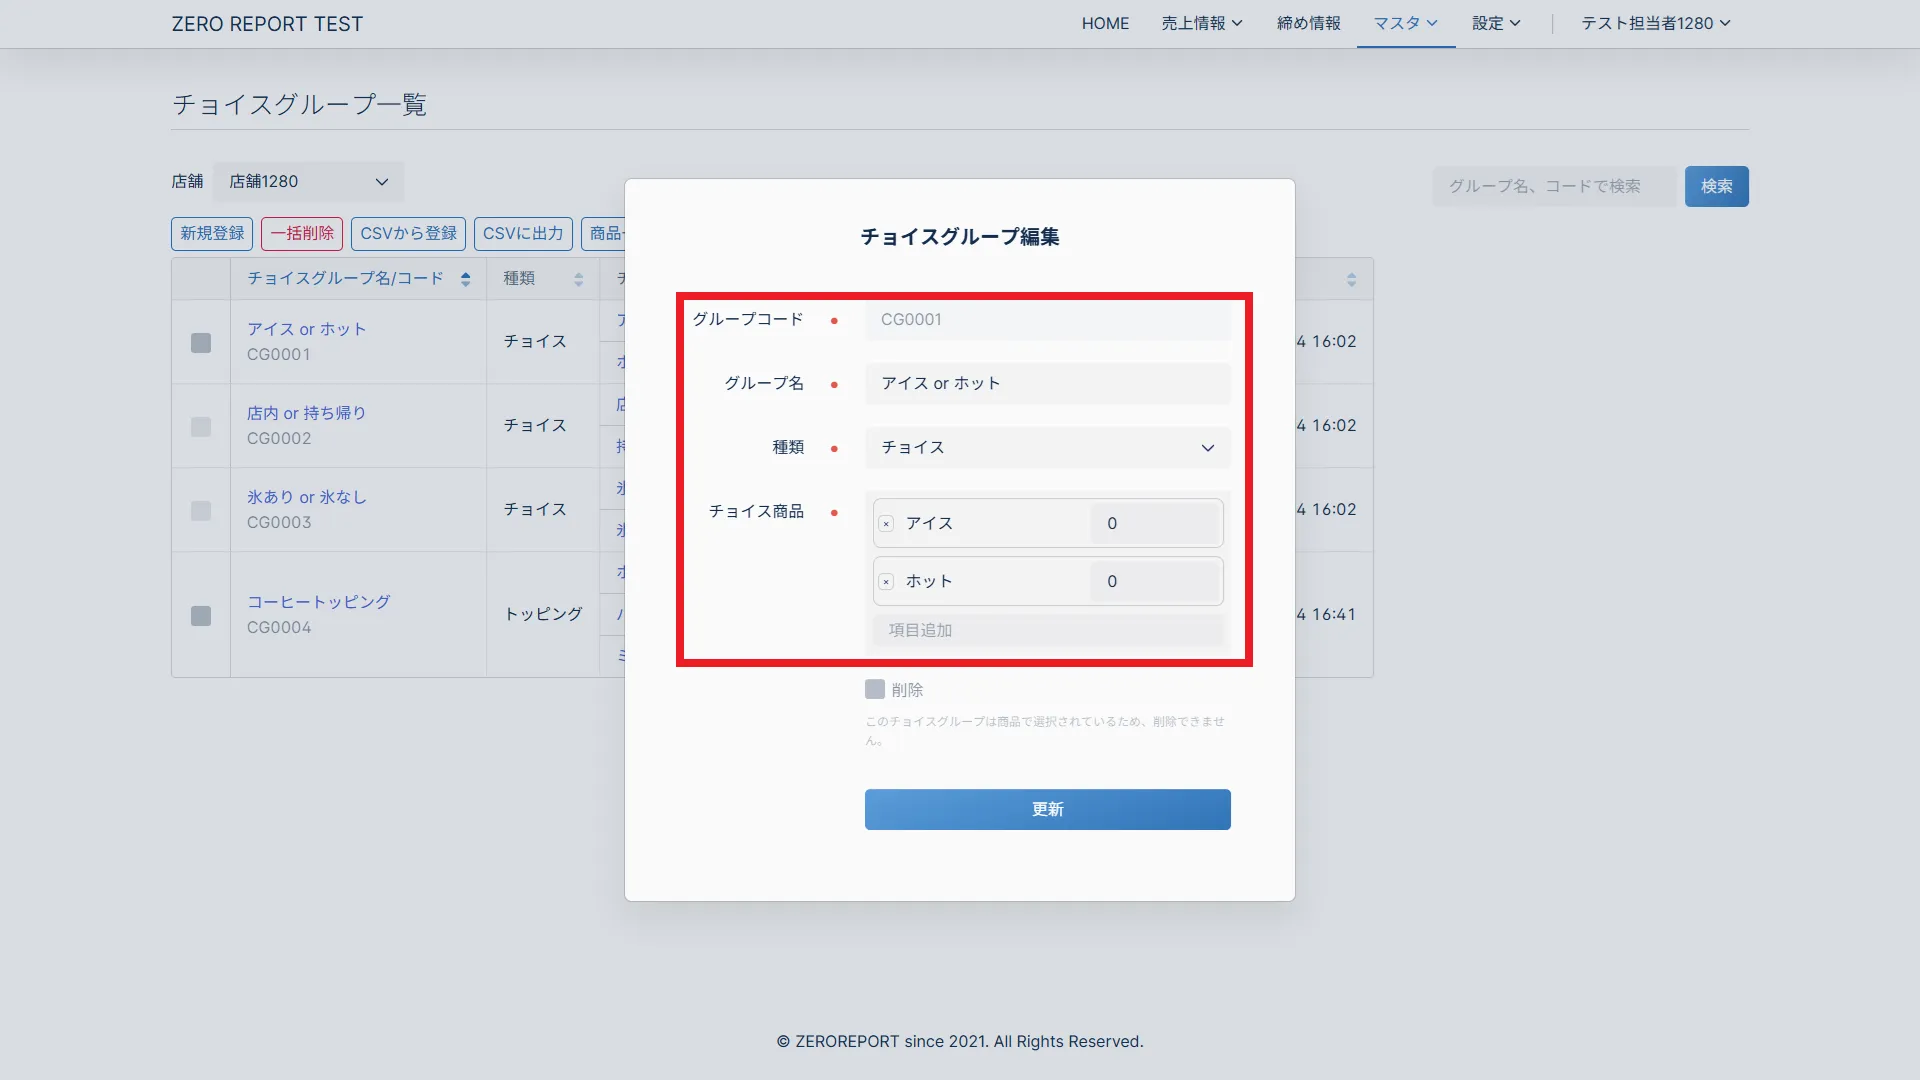Click the 項目追加 field
Viewport: 1920px width, 1080px height.
point(1047,630)
